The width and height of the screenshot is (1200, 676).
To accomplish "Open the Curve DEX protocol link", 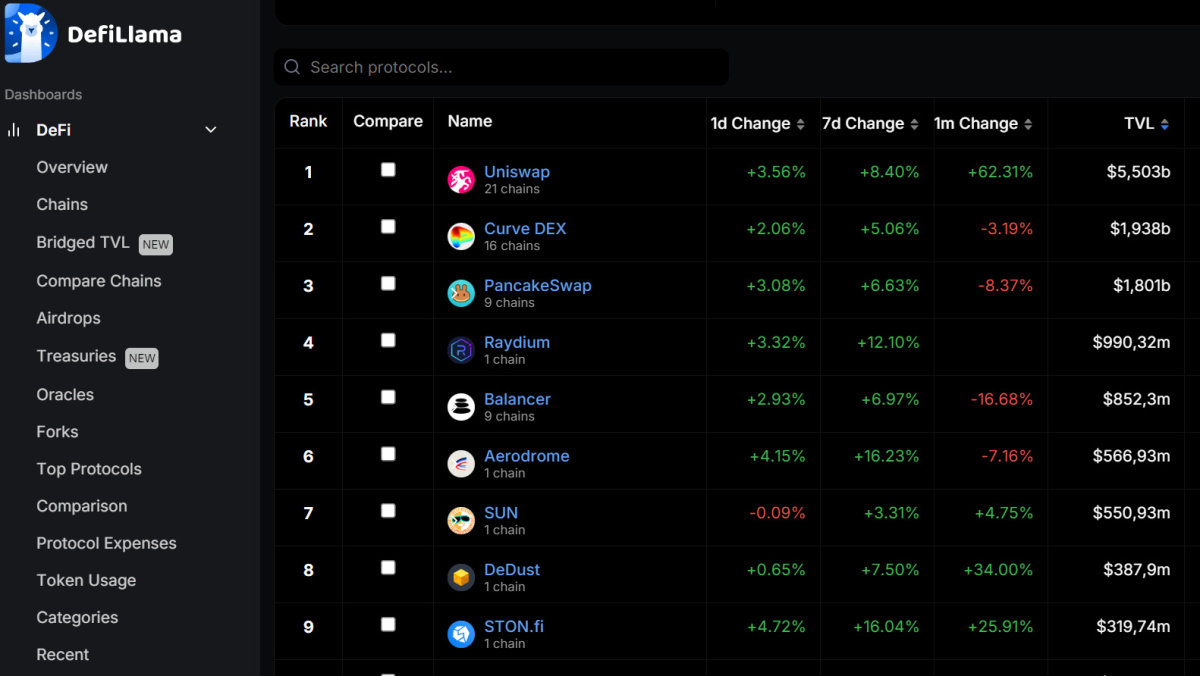I will pyautogui.click(x=525, y=229).
